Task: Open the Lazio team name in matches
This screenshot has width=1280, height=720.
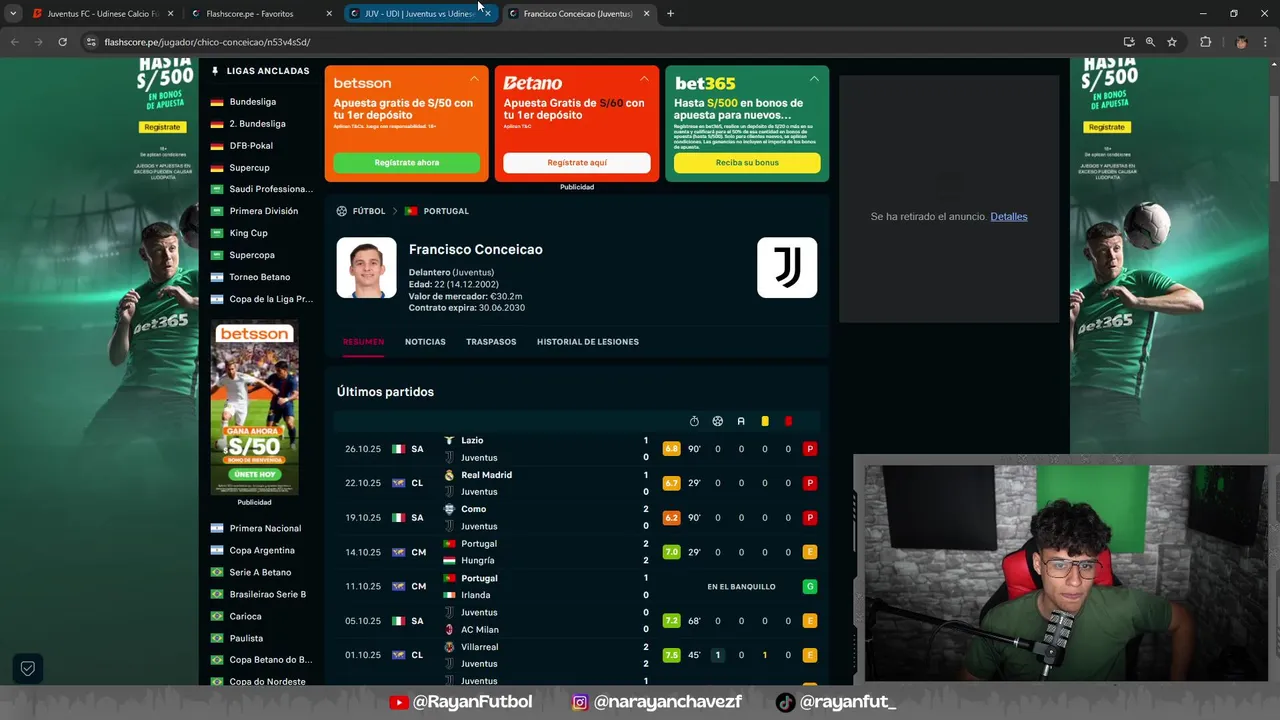Action: click(472, 440)
